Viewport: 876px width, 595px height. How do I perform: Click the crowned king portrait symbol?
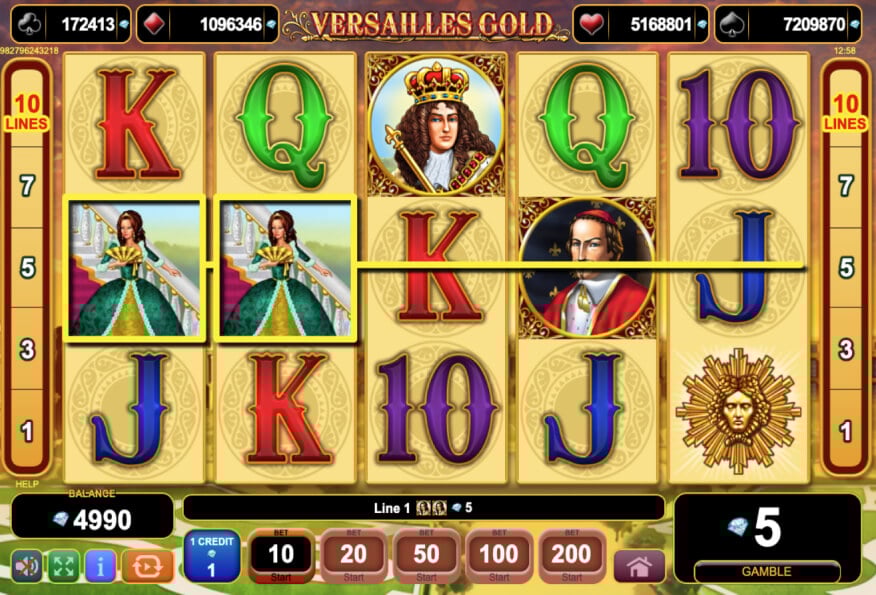[436, 125]
